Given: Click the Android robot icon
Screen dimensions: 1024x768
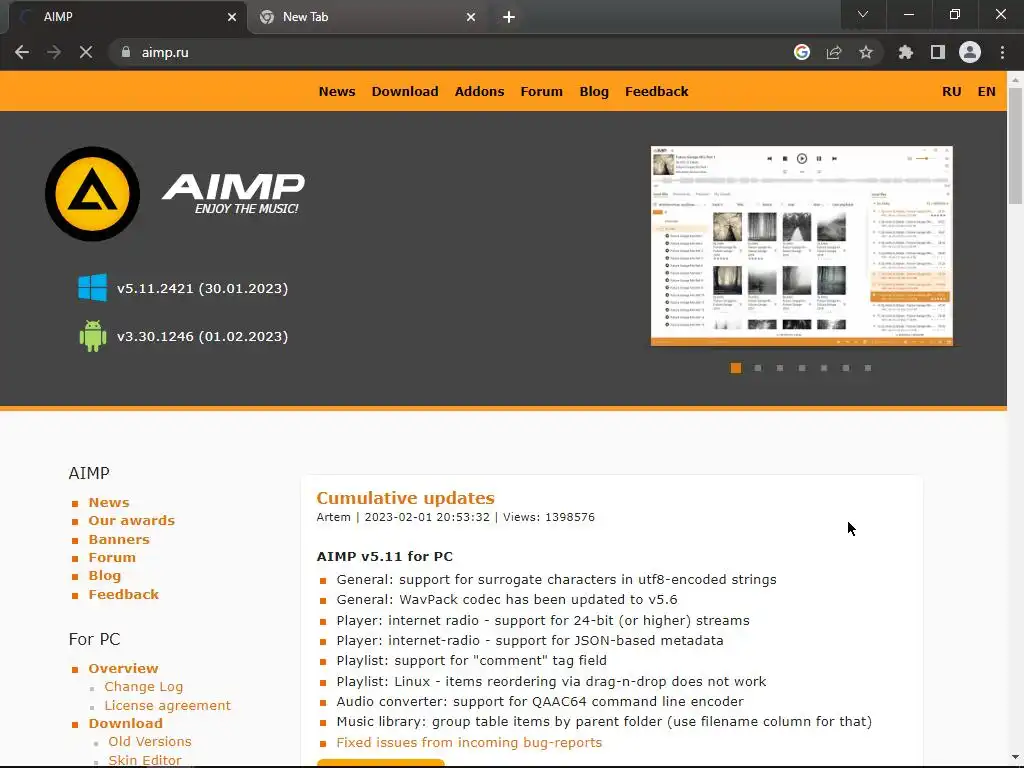Looking at the screenshot, I should 92,336.
